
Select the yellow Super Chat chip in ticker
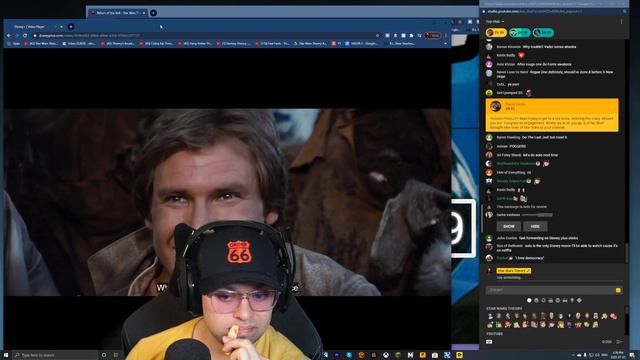(496, 32)
